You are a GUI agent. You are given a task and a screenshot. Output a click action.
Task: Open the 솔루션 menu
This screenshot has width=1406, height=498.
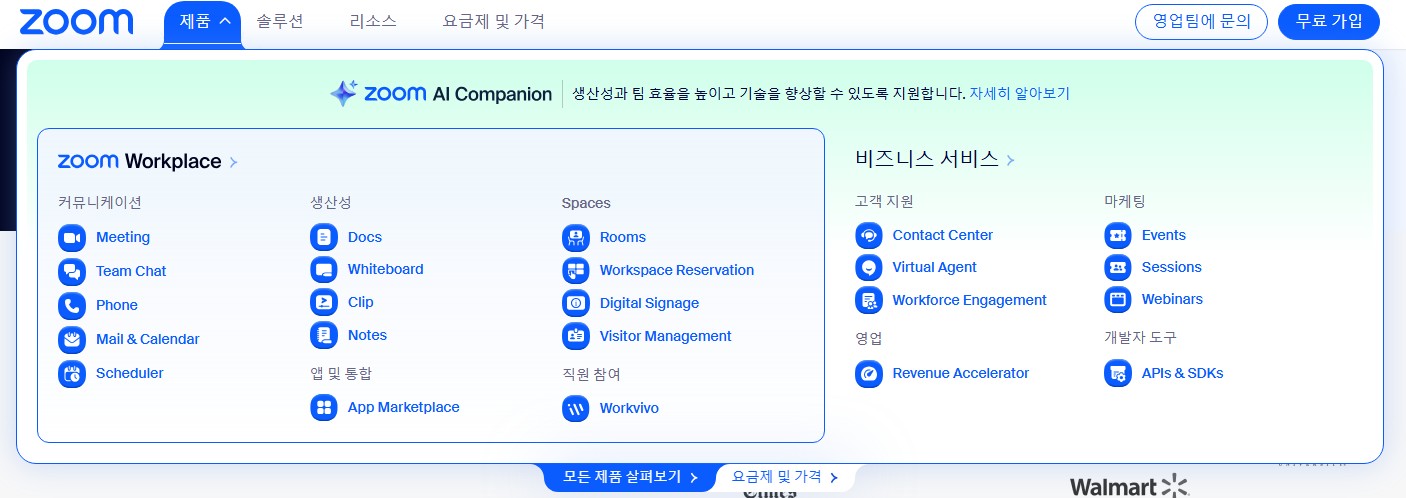pos(280,21)
